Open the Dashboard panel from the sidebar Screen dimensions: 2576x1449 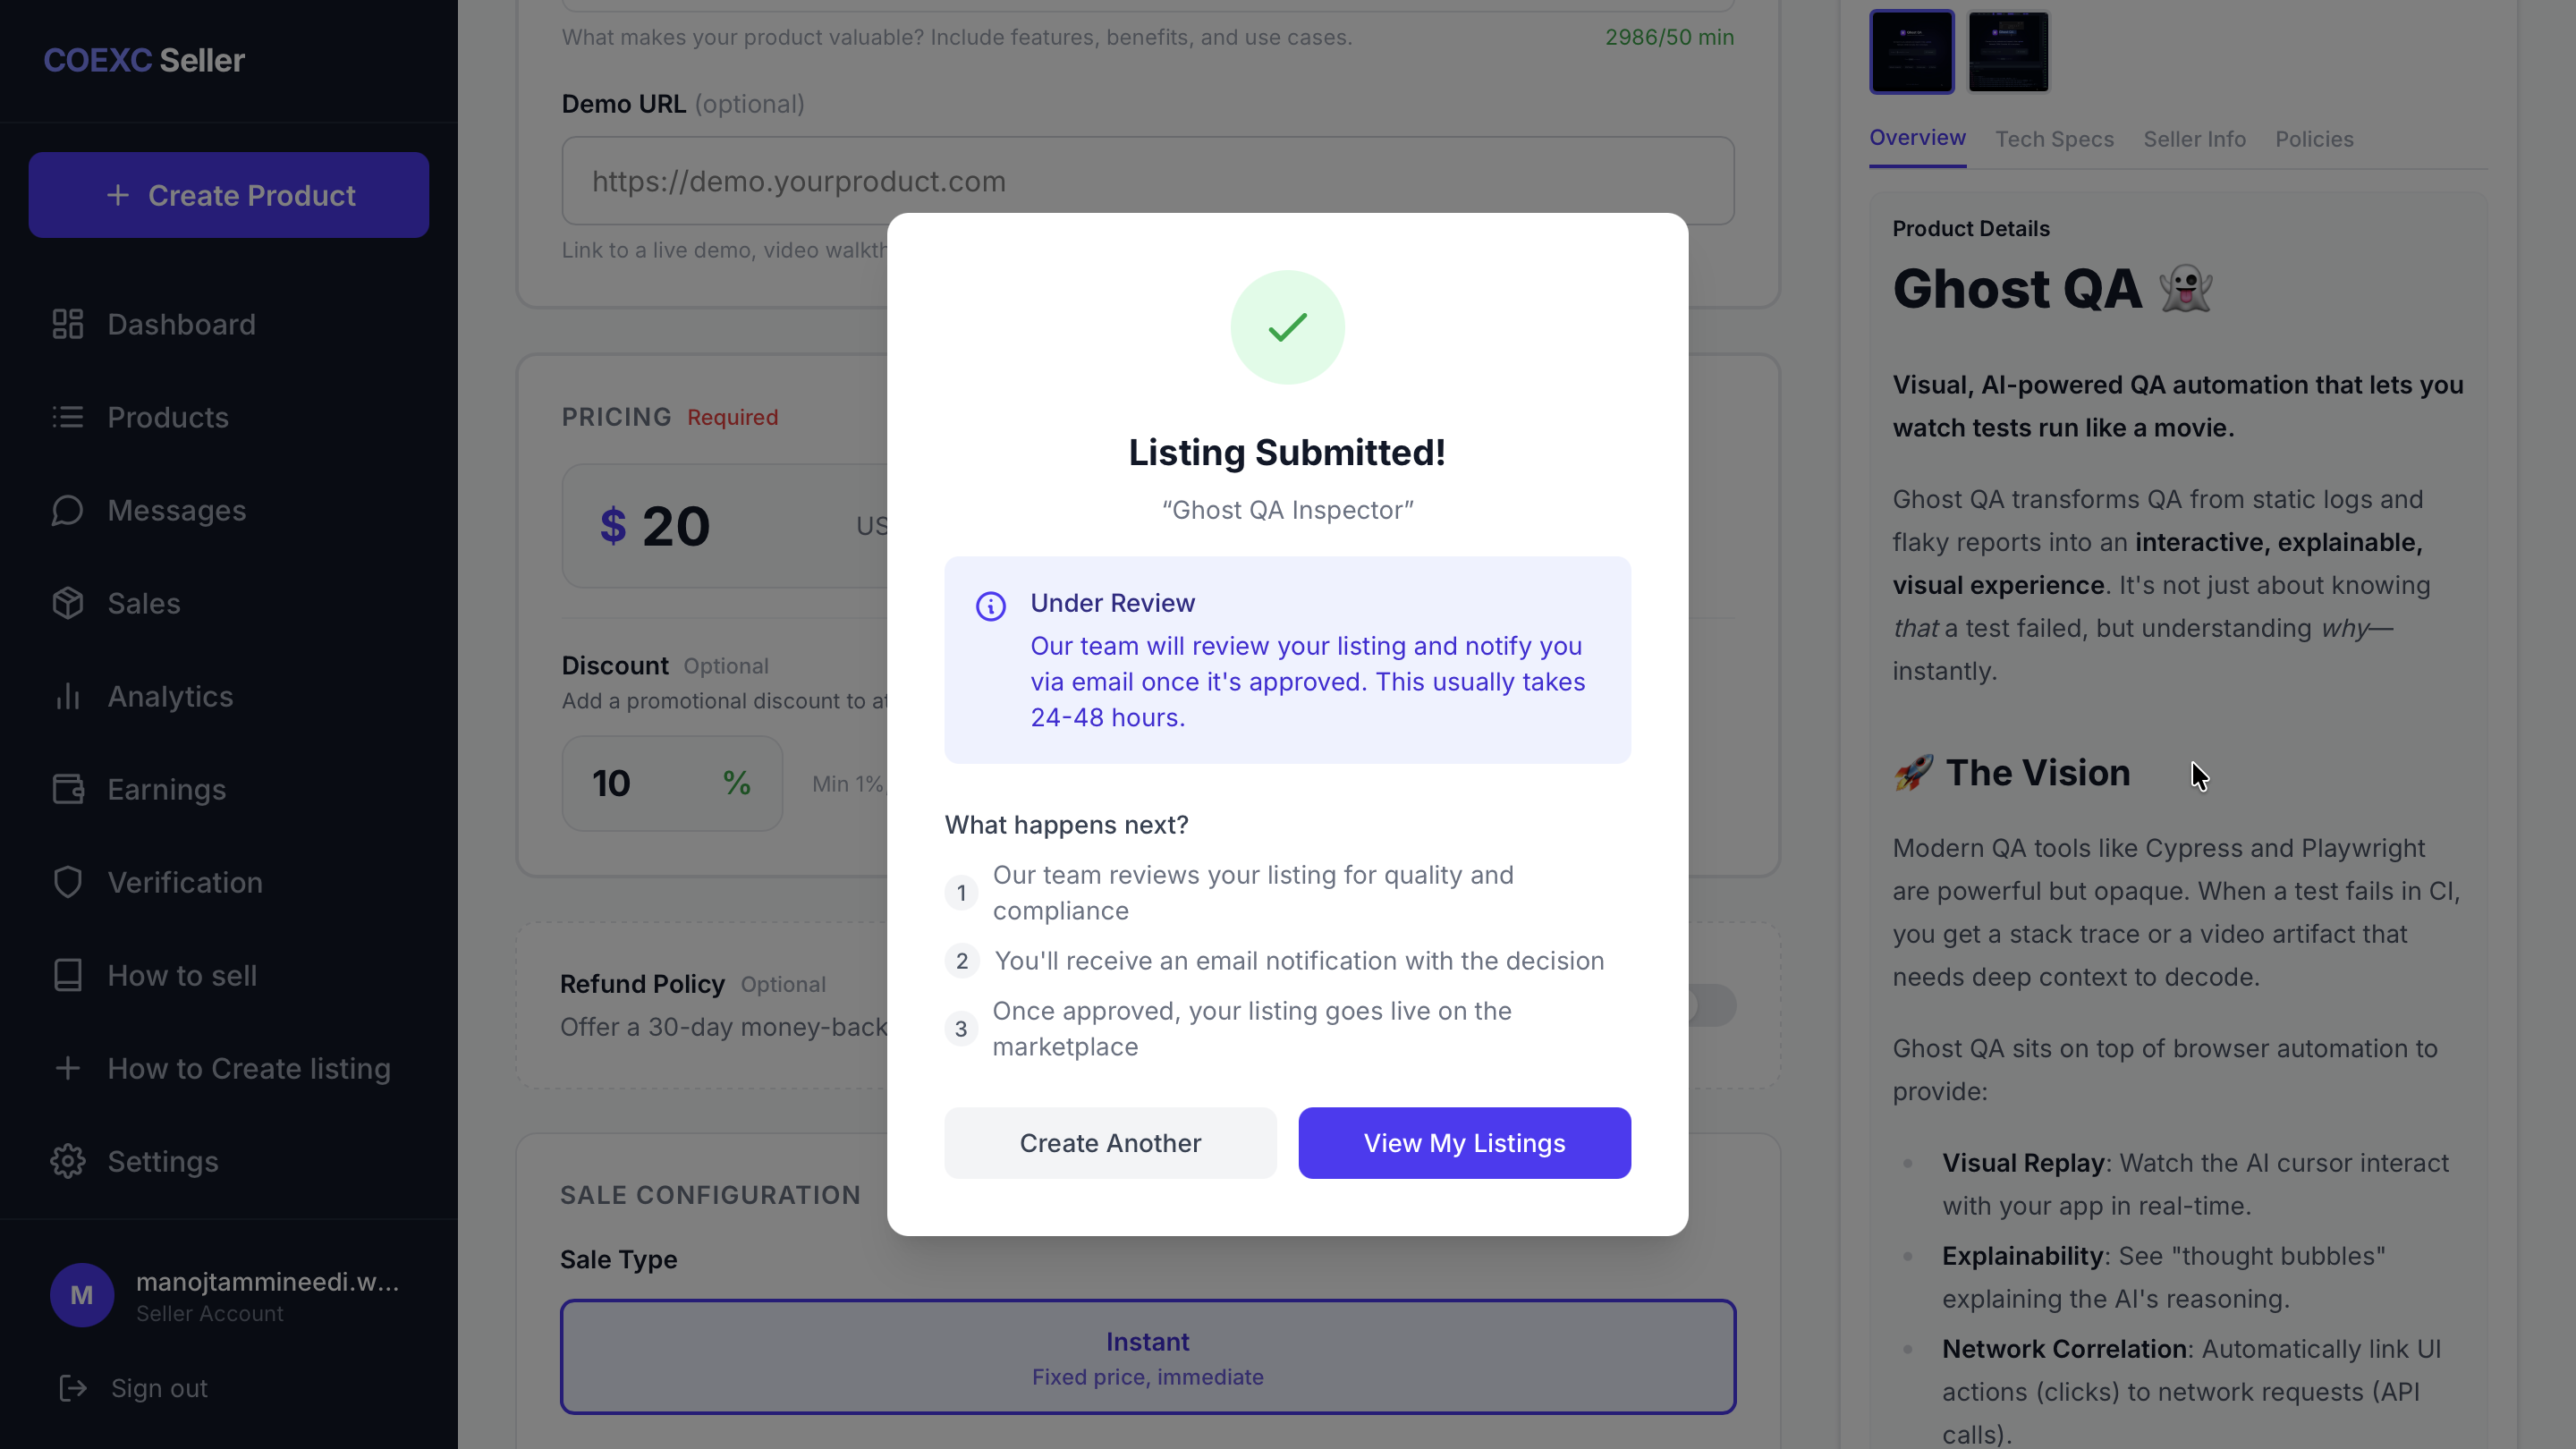click(x=180, y=324)
